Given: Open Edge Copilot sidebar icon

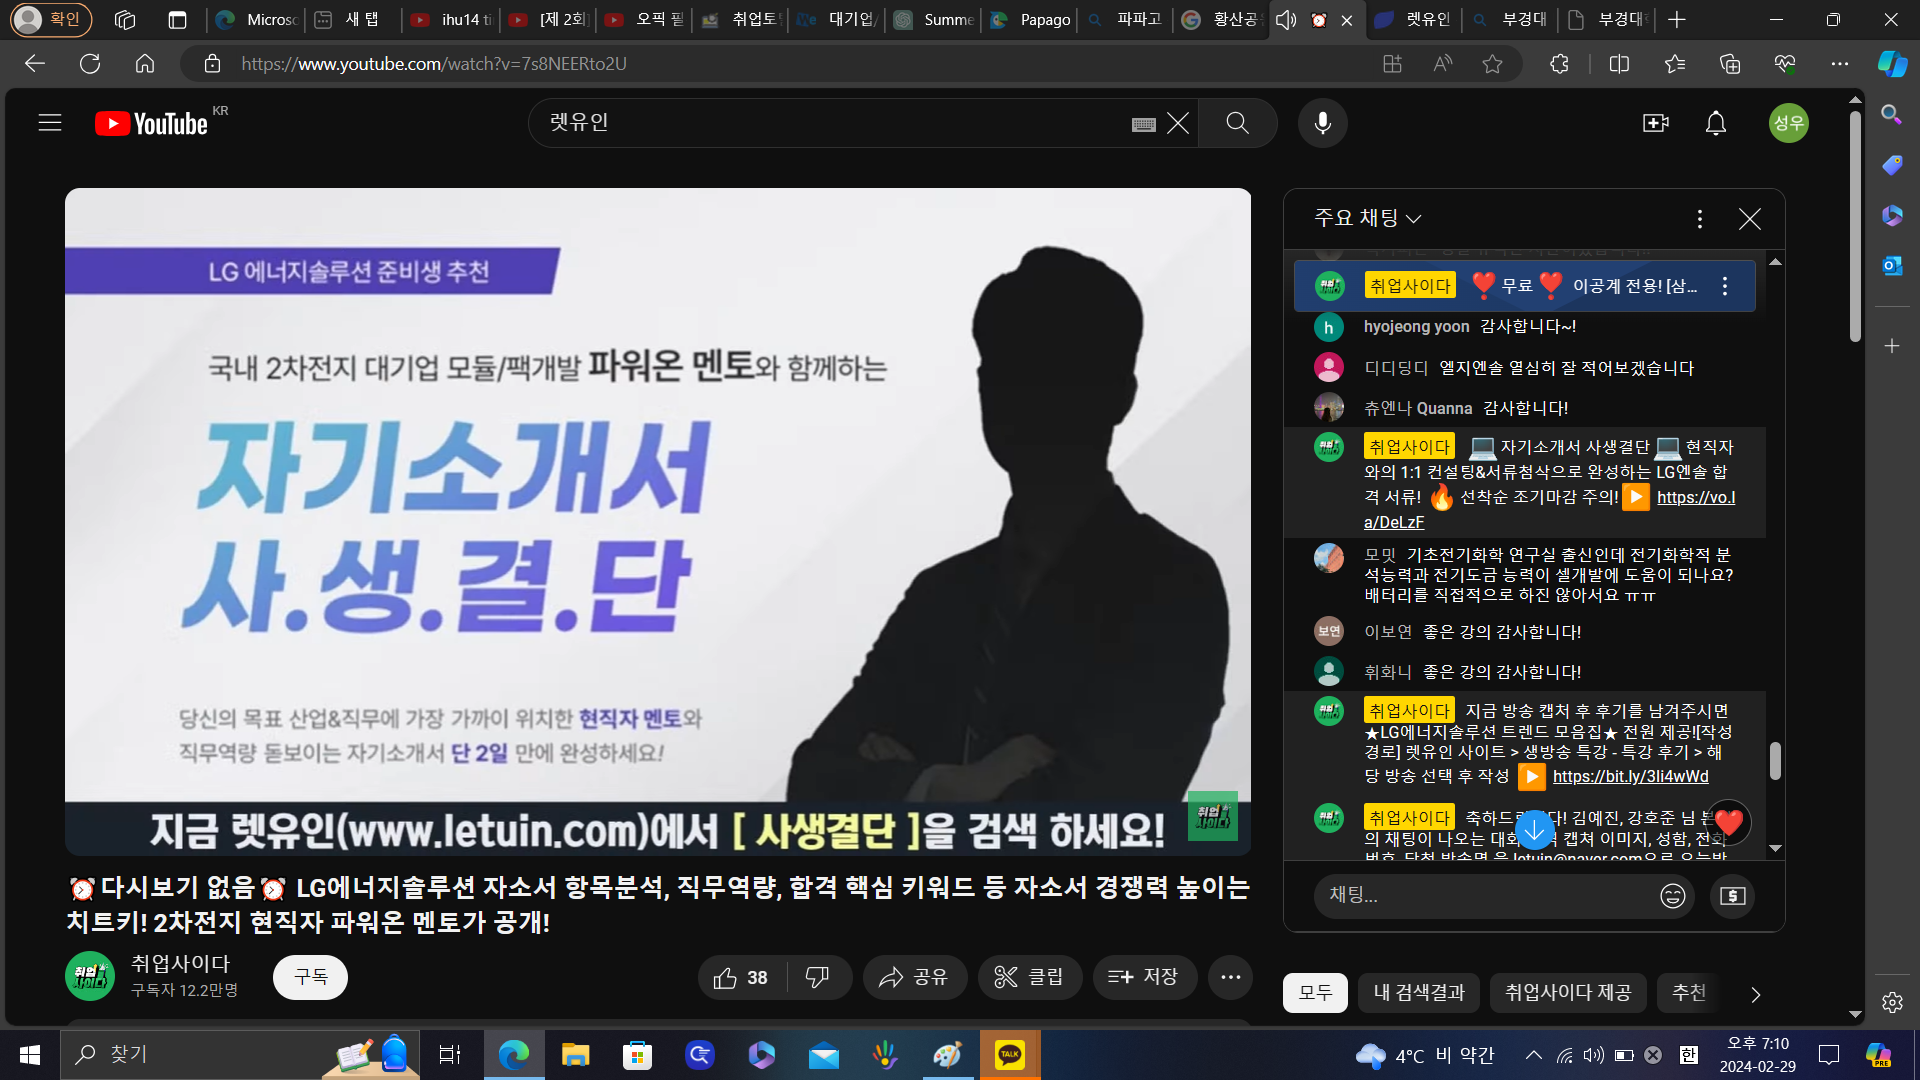Looking at the screenshot, I should click(x=1891, y=64).
